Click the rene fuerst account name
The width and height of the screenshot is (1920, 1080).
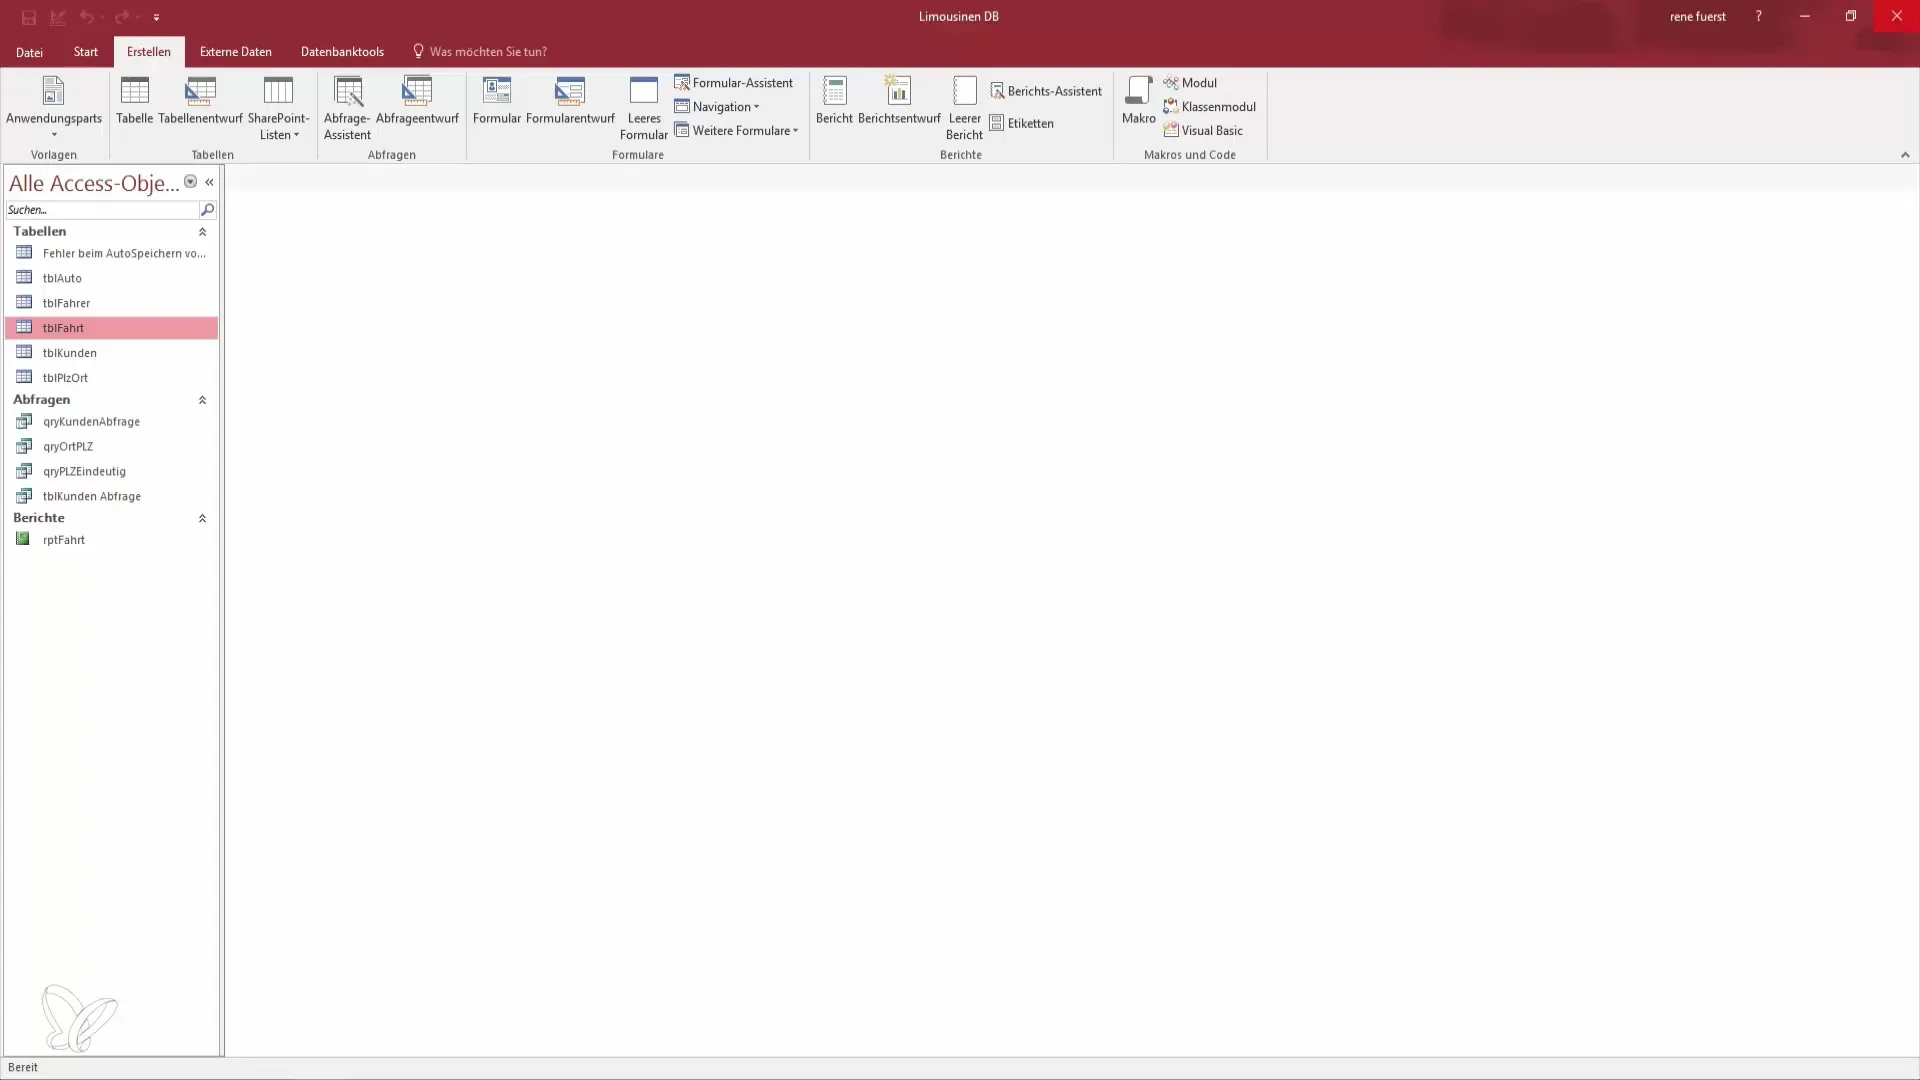1697,17
